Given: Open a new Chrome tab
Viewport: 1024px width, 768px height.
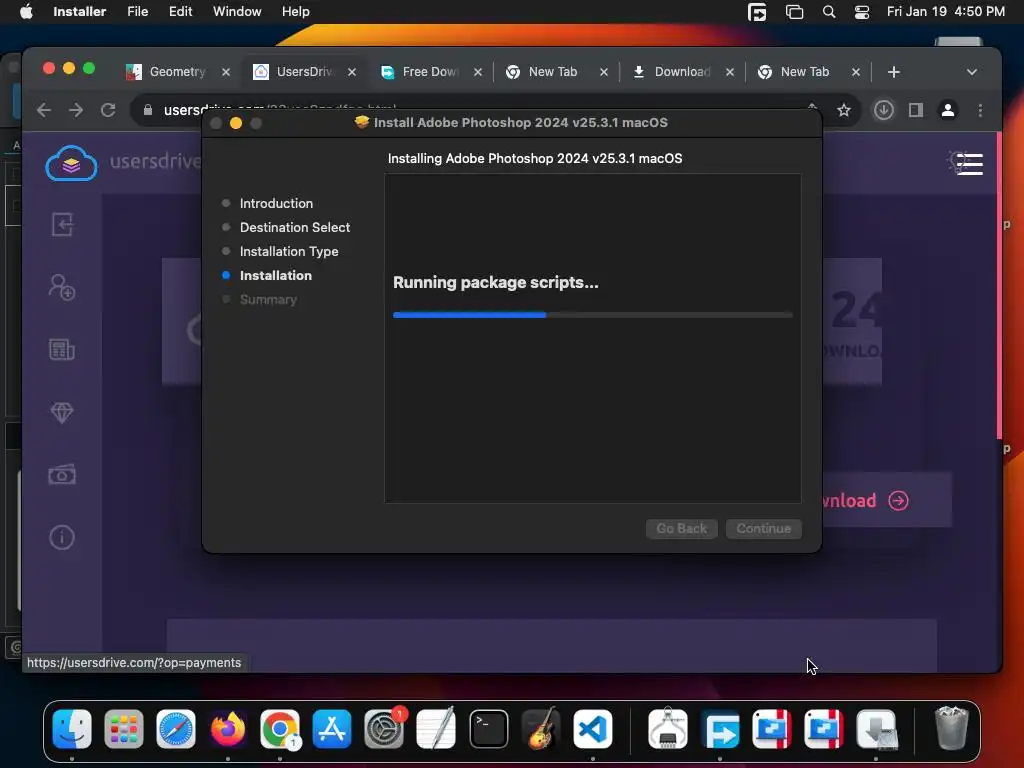Looking at the screenshot, I should [x=894, y=72].
